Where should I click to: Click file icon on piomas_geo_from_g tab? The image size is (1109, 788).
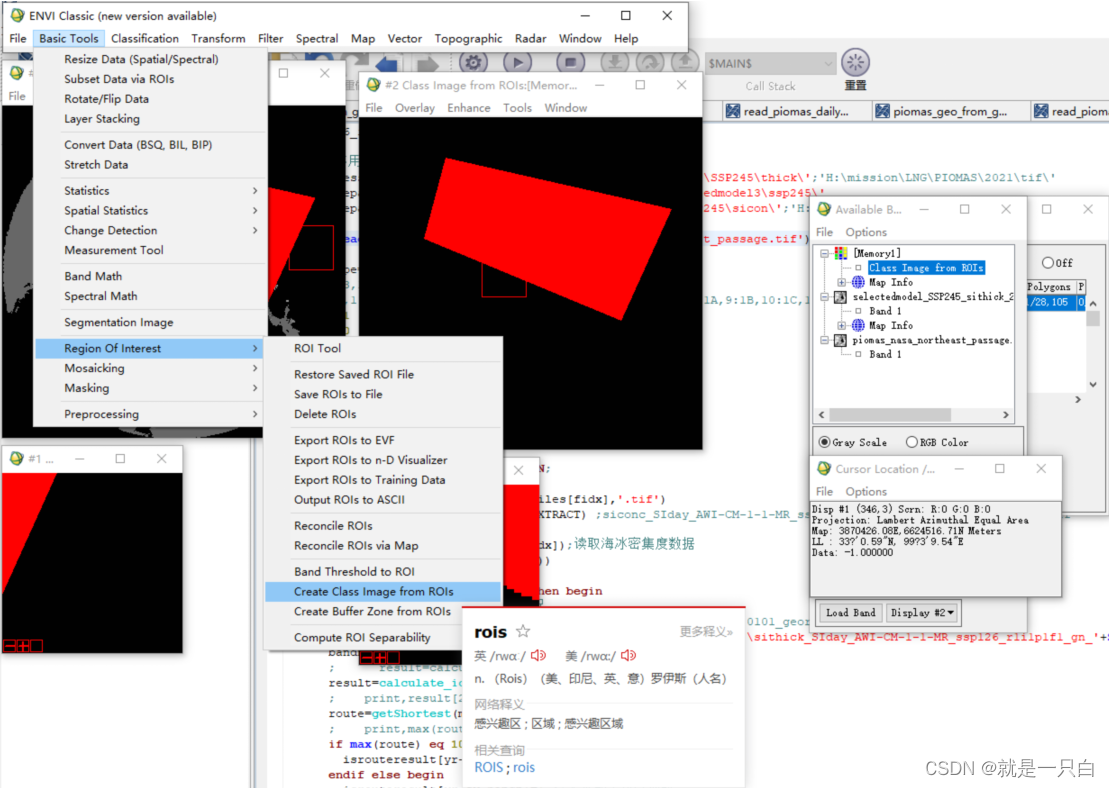tap(882, 111)
